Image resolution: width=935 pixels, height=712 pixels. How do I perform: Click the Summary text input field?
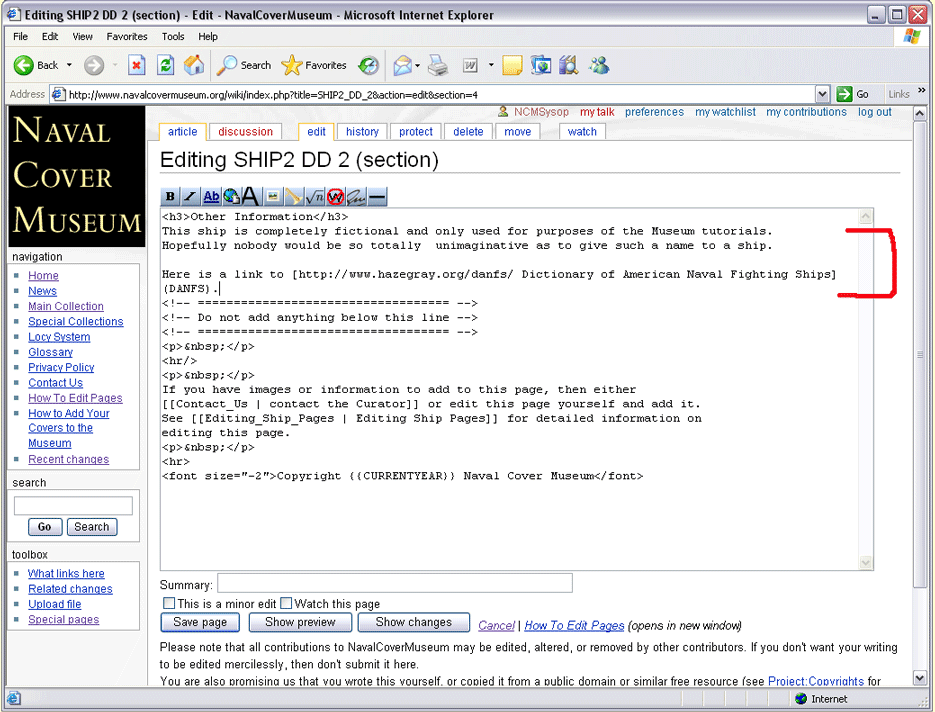(x=395, y=583)
